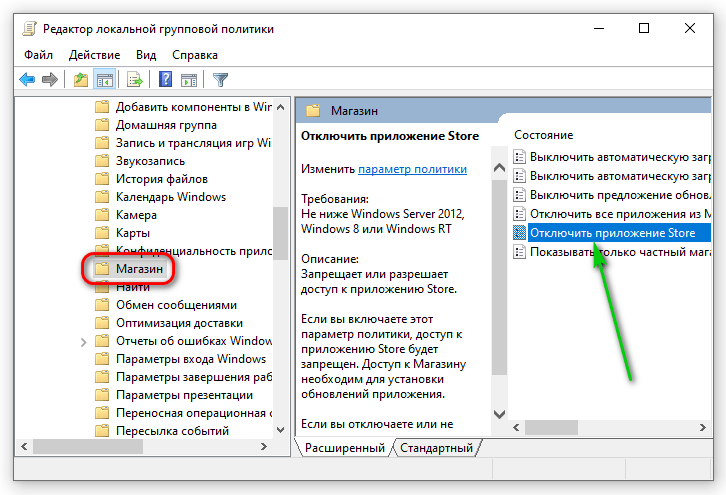Select the Магазин tree folder
This screenshot has height=495, width=726.
(x=139, y=269)
